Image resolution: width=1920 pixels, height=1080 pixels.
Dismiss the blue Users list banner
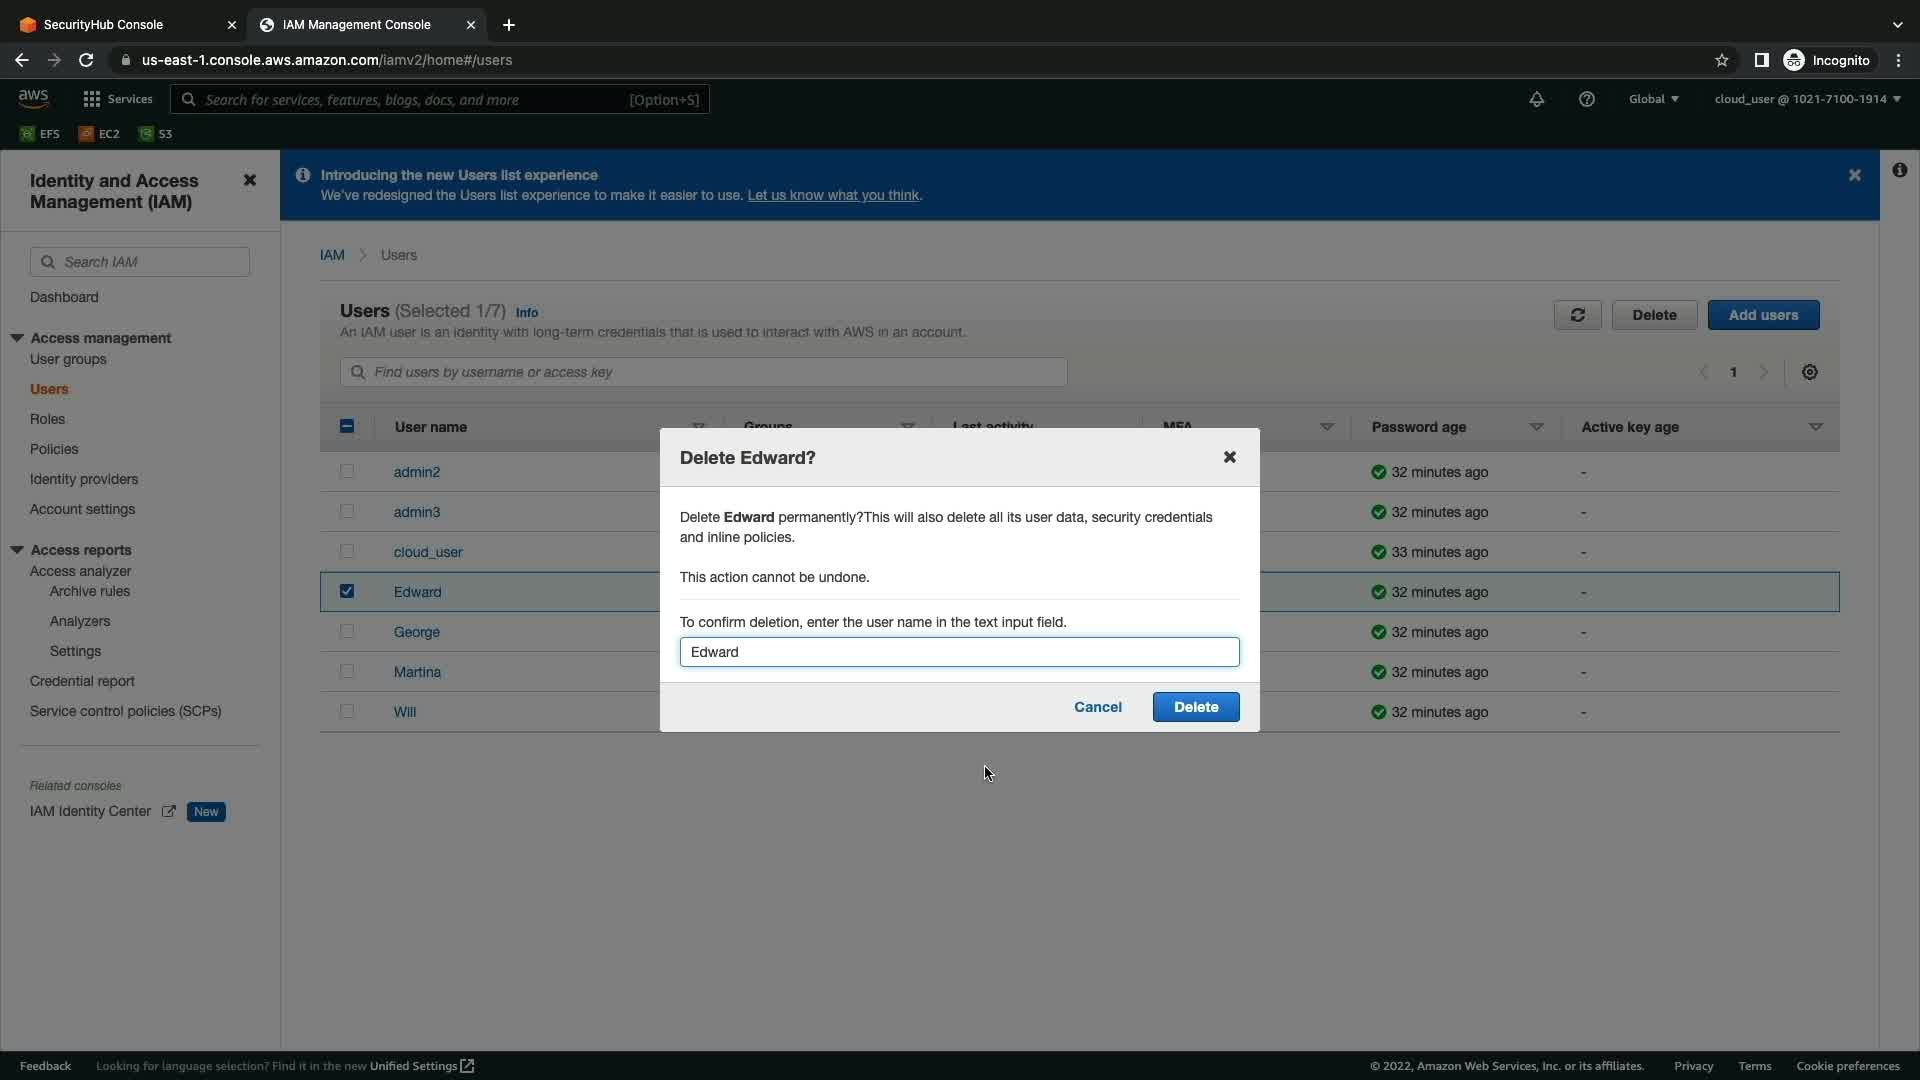click(1854, 175)
